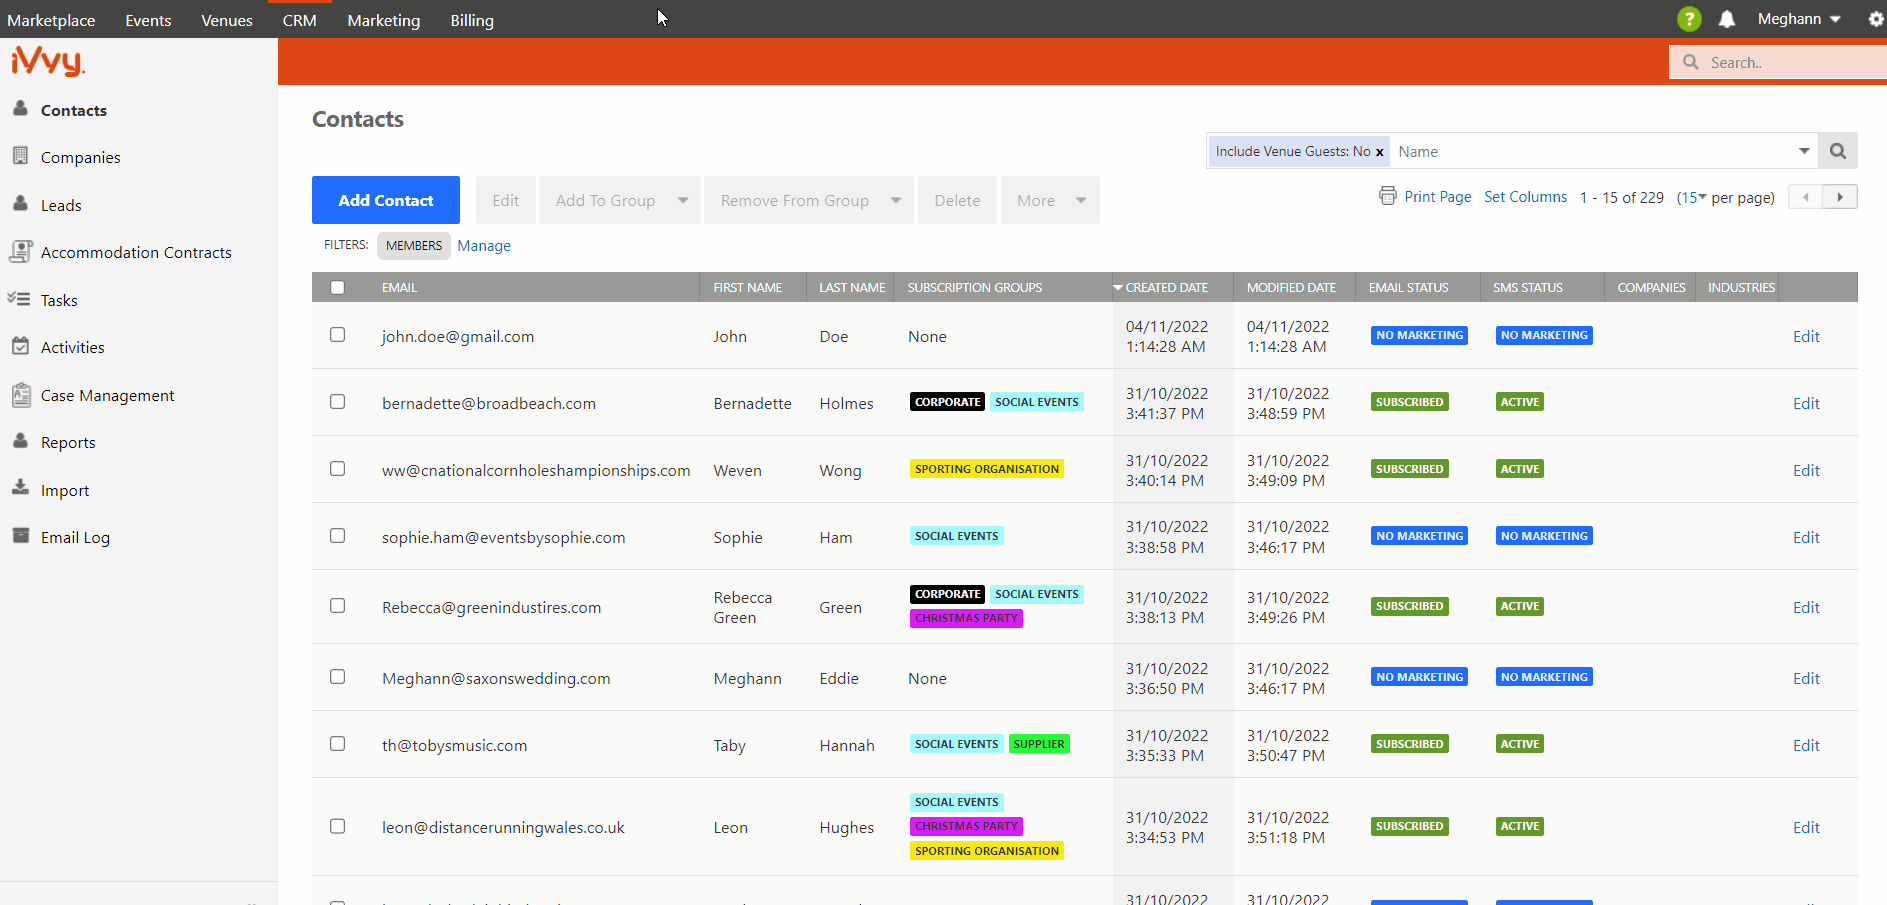This screenshot has height=905, width=1887.
Task: Select Leads in the sidebar
Action: click(x=62, y=205)
